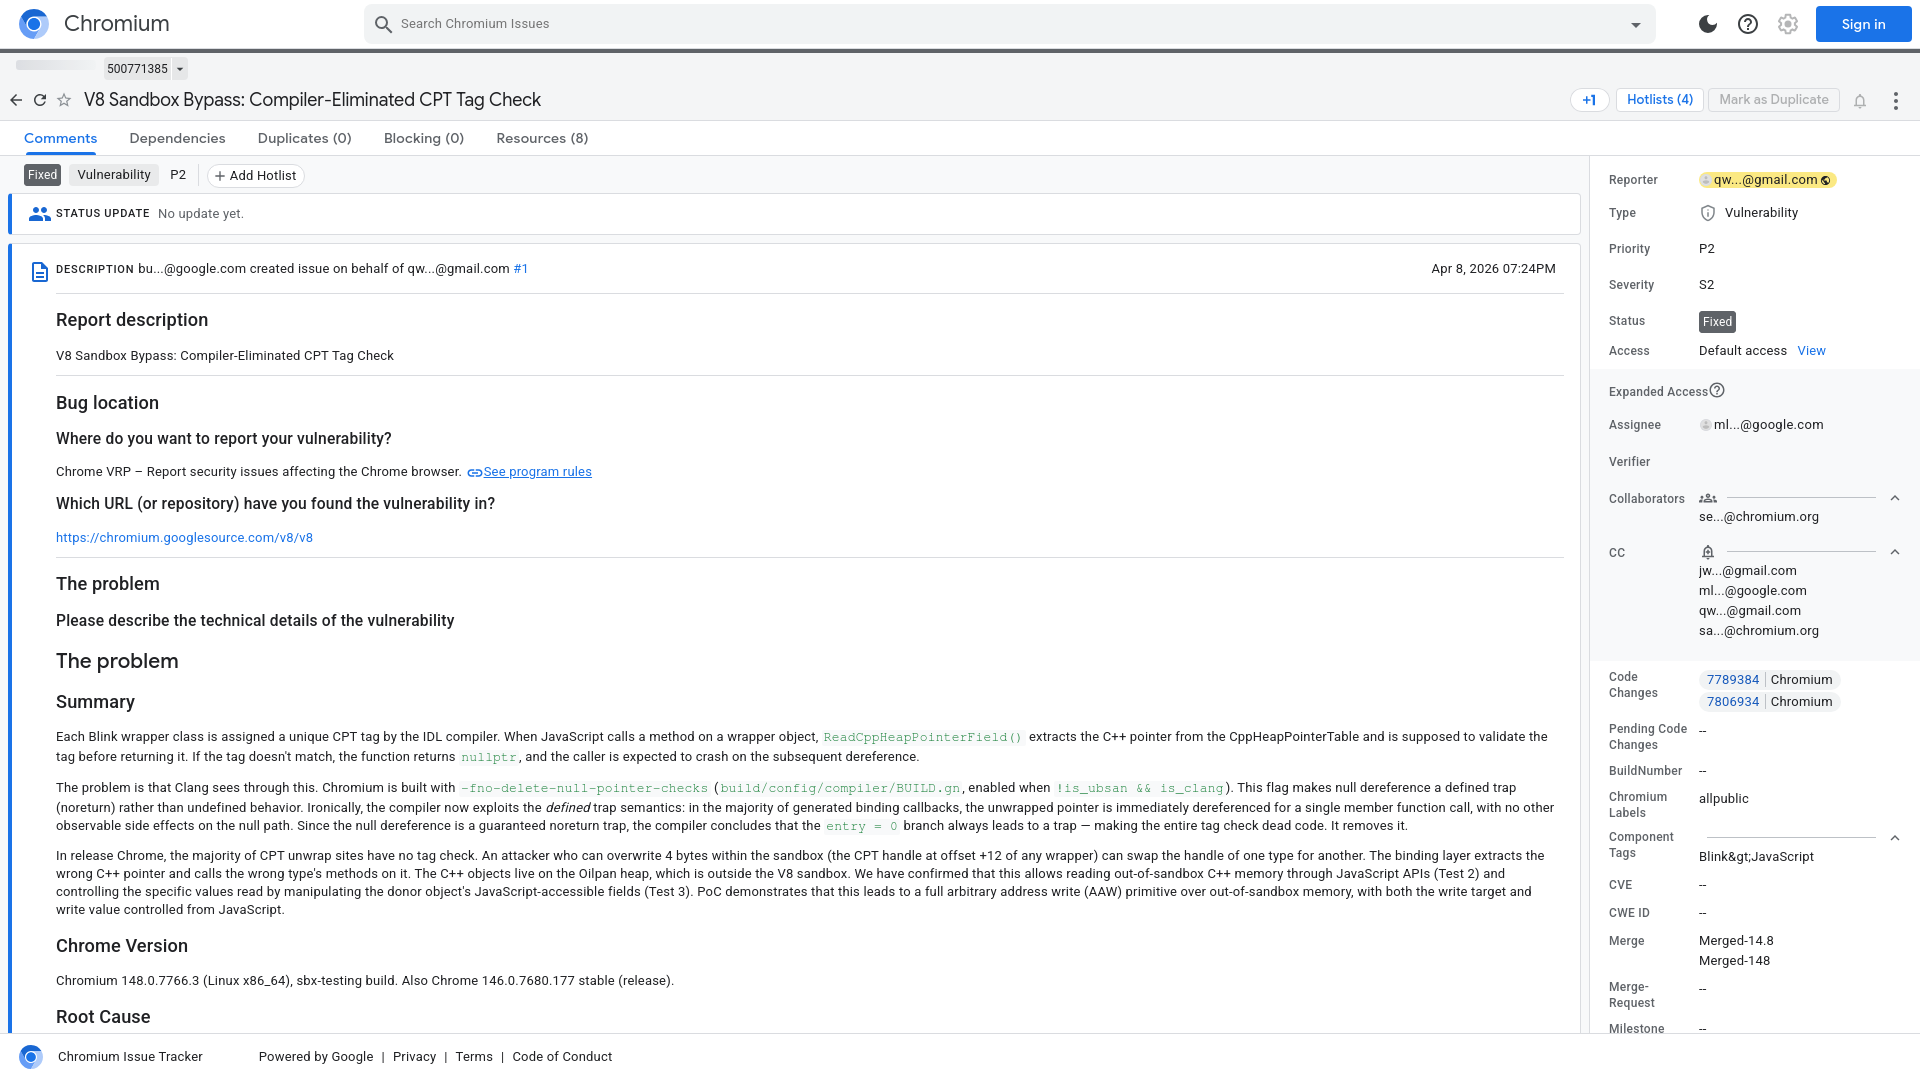The height and width of the screenshot is (1080, 1920).
Task: Switch to the Comments tab
Action: click(60, 139)
